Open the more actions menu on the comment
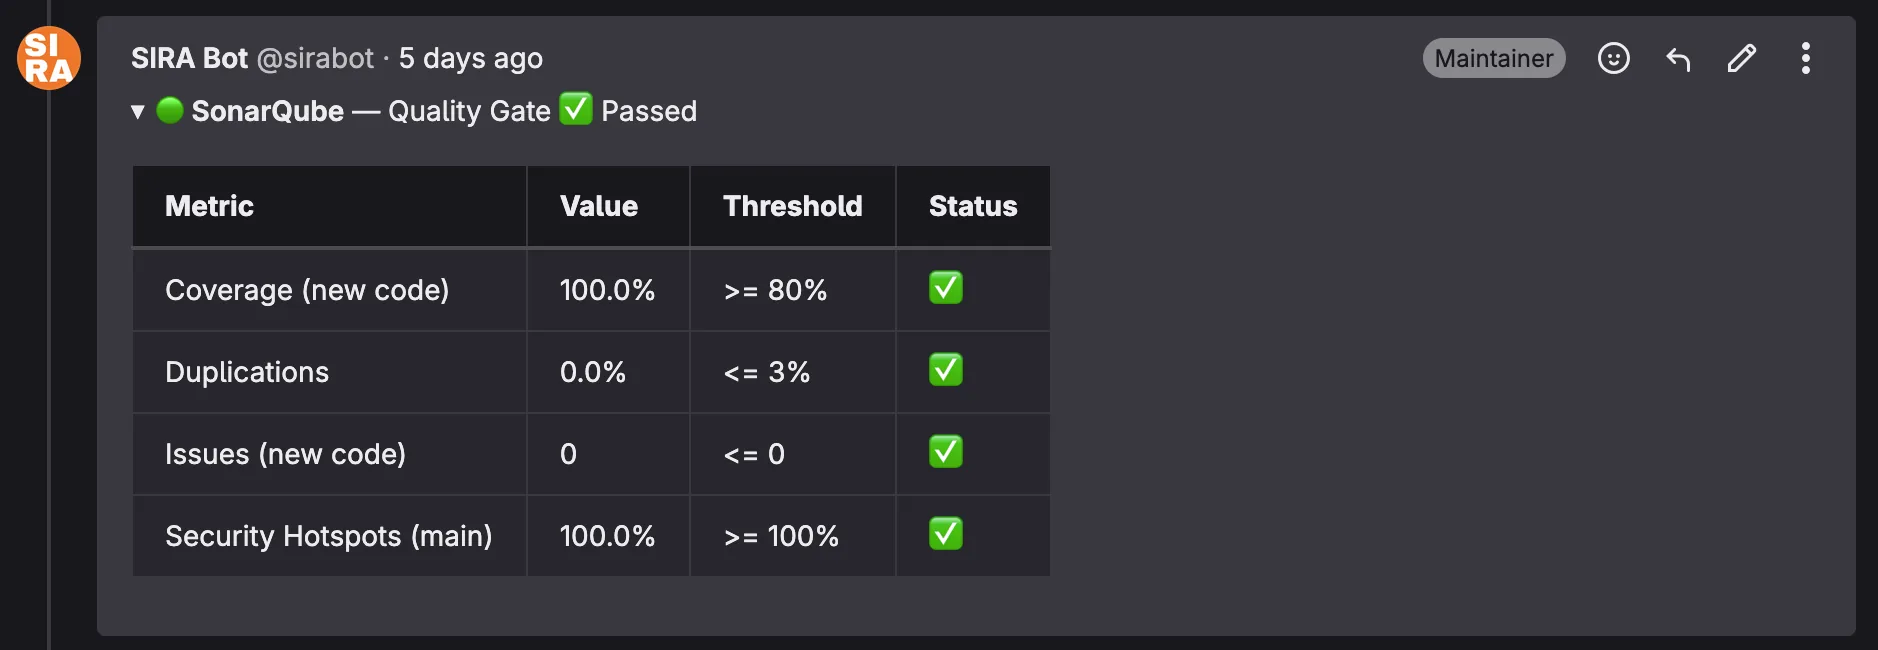This screenshot has height=650, width=1878. [1806, 59]
